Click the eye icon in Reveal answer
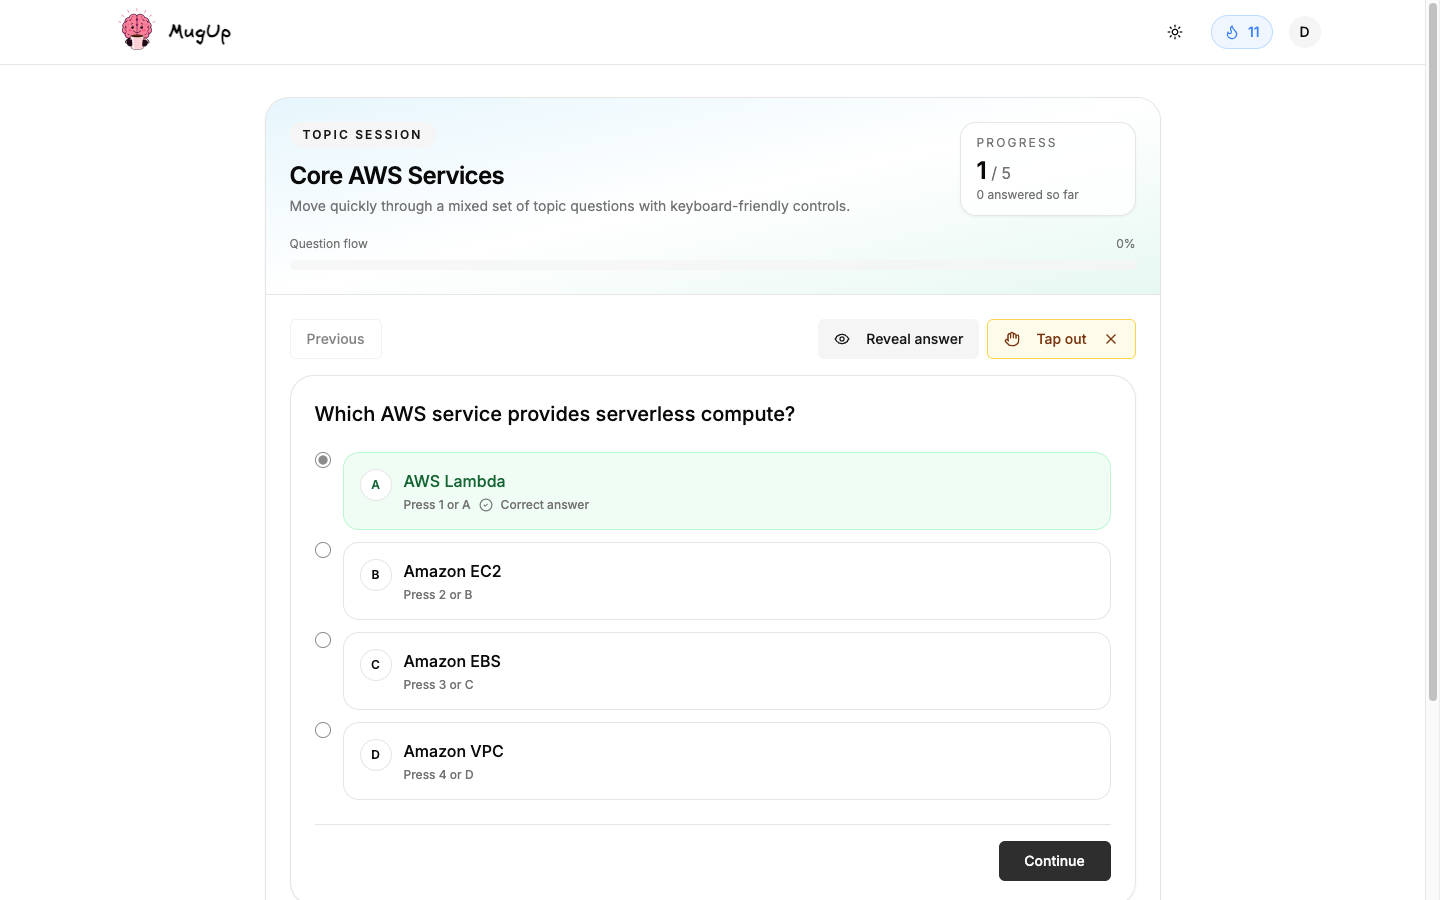The image size is (1440, 900). pos(842,339)
